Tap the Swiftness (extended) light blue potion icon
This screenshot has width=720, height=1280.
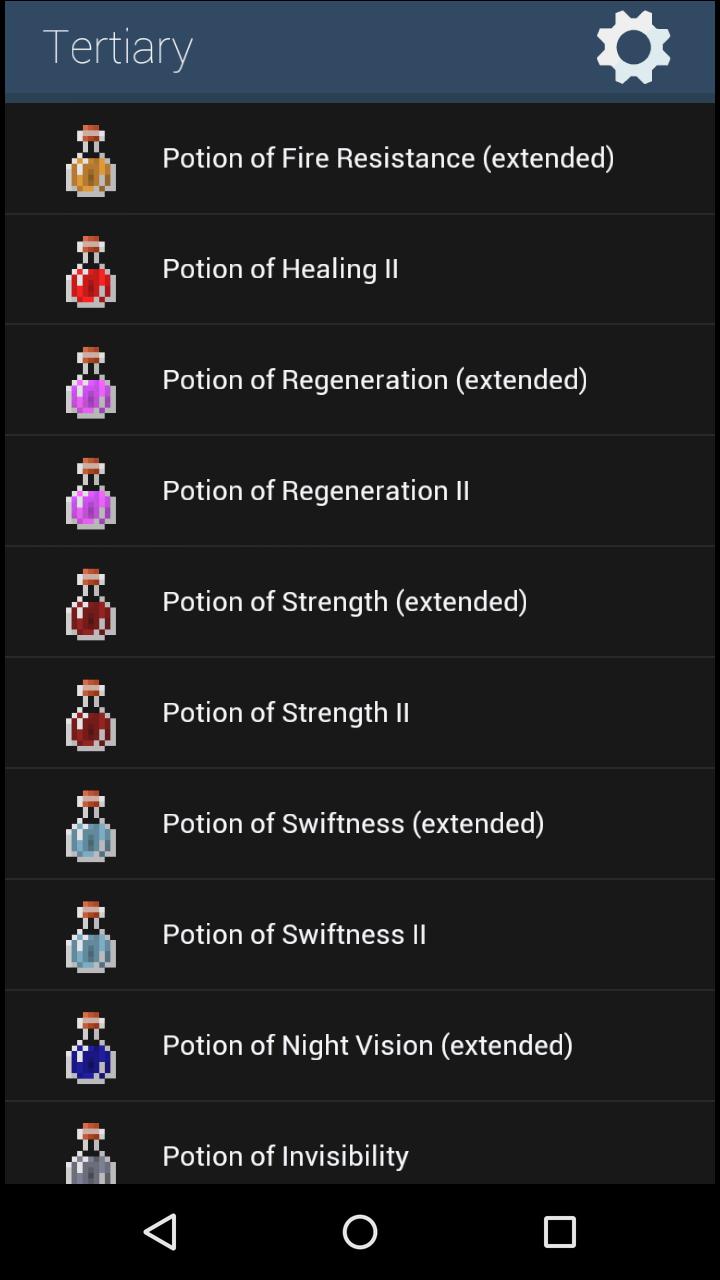pos(91,826)
